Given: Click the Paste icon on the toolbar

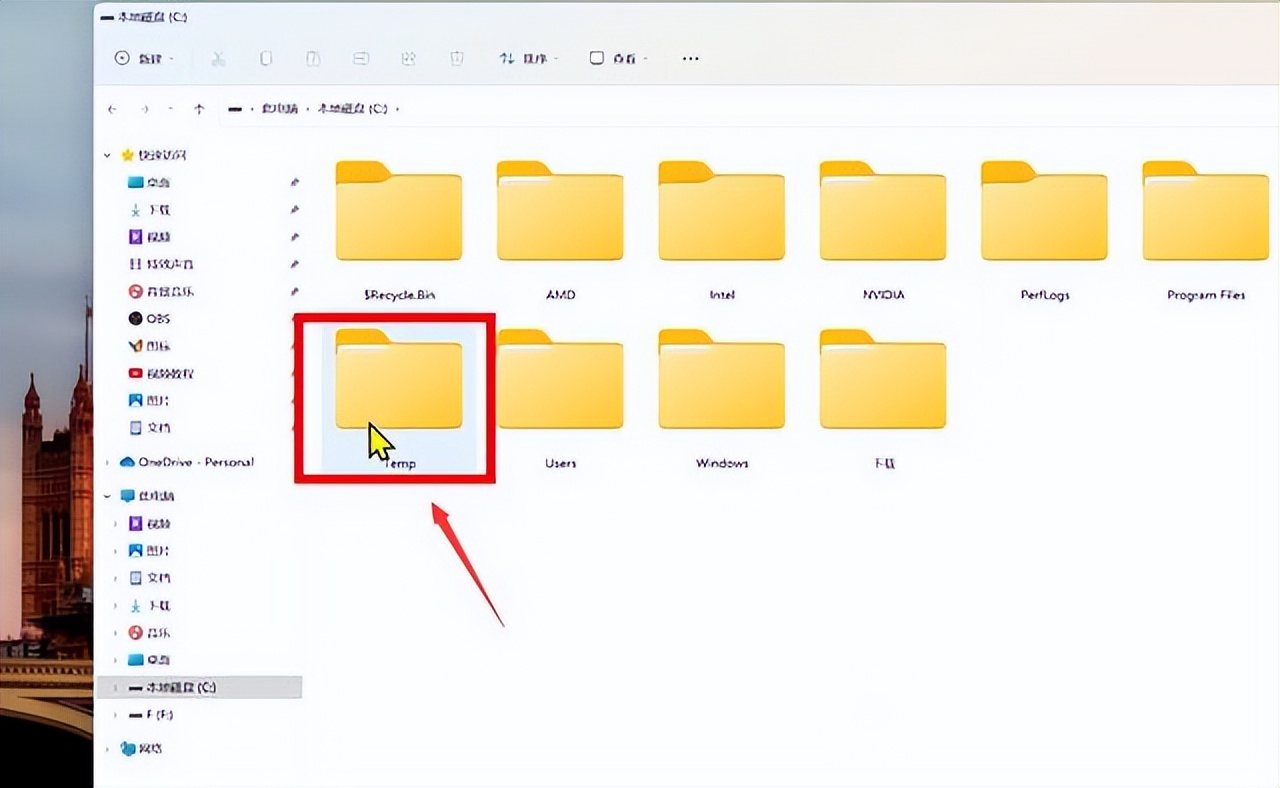Looking at the screenshot, I should tap(313, 58).
